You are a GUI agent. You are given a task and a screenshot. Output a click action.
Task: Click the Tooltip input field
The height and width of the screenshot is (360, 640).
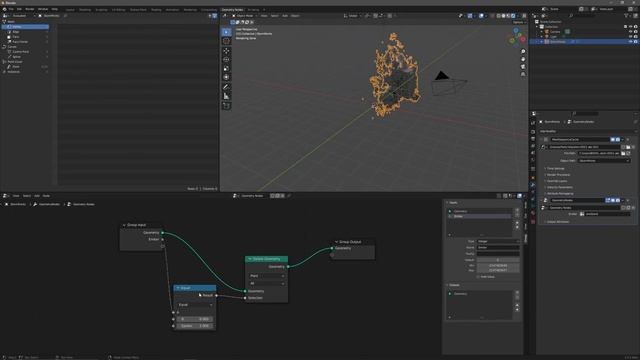point(498,253)
